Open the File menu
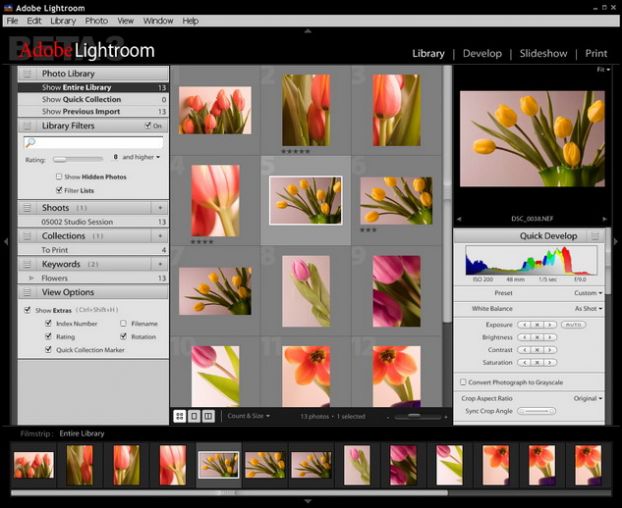Image resolution: width=622 pixels, height=508 pixels. pyautogui.click(x=12, y=21)
